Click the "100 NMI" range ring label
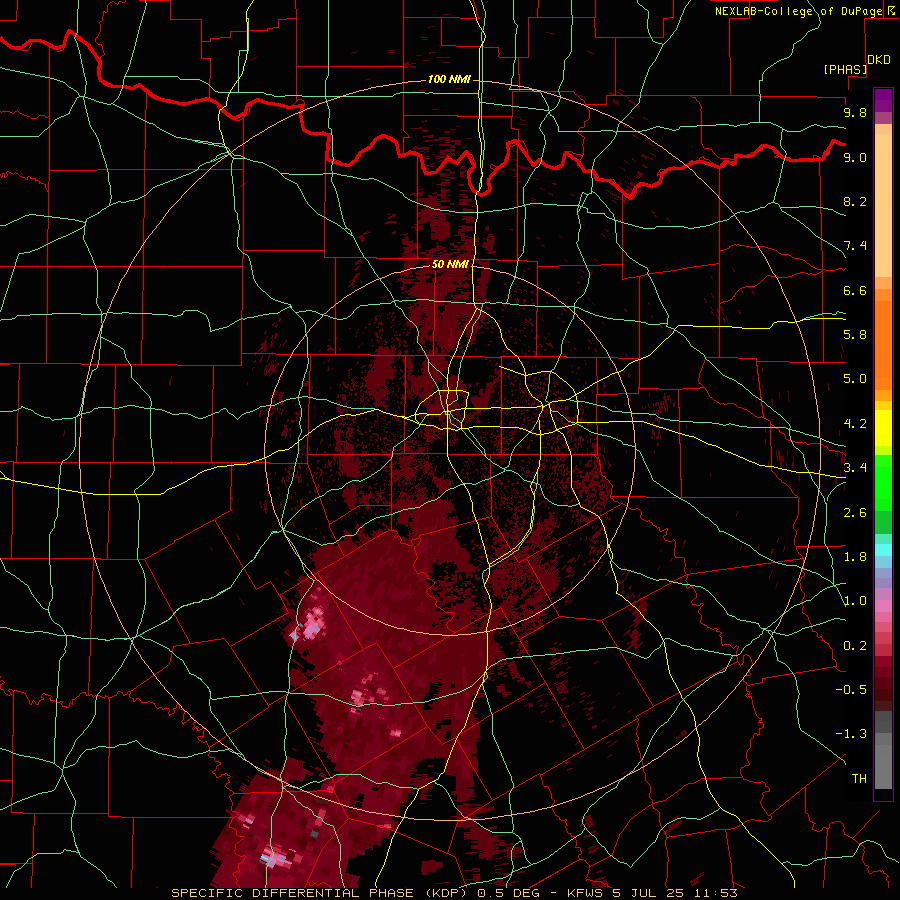The image size is (900, 900). pyautogui.click(x=449, y=79)
